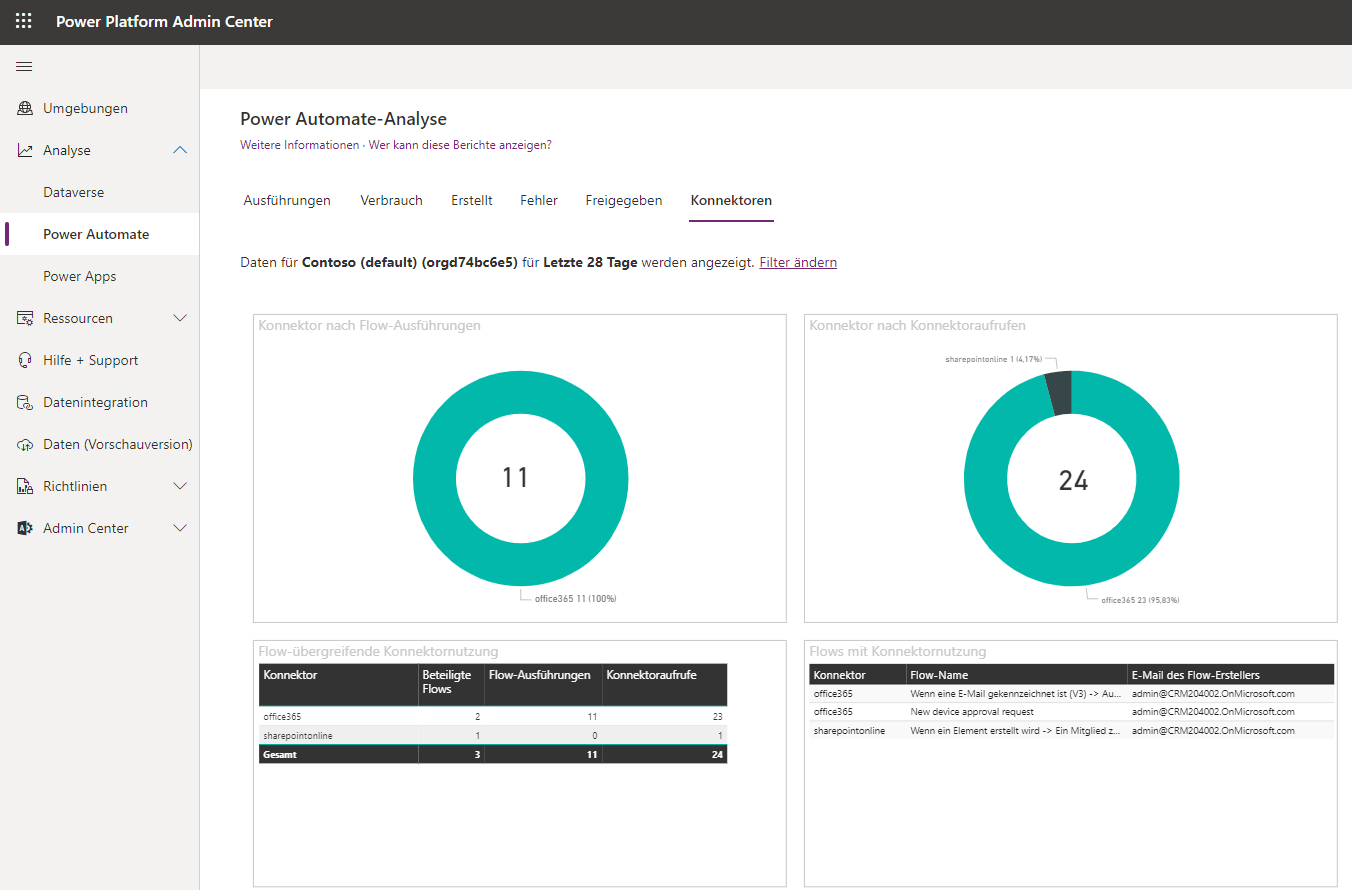Collapse the navigation hamburger menu
Screen dimensions: 1352x890
(24, 67)
